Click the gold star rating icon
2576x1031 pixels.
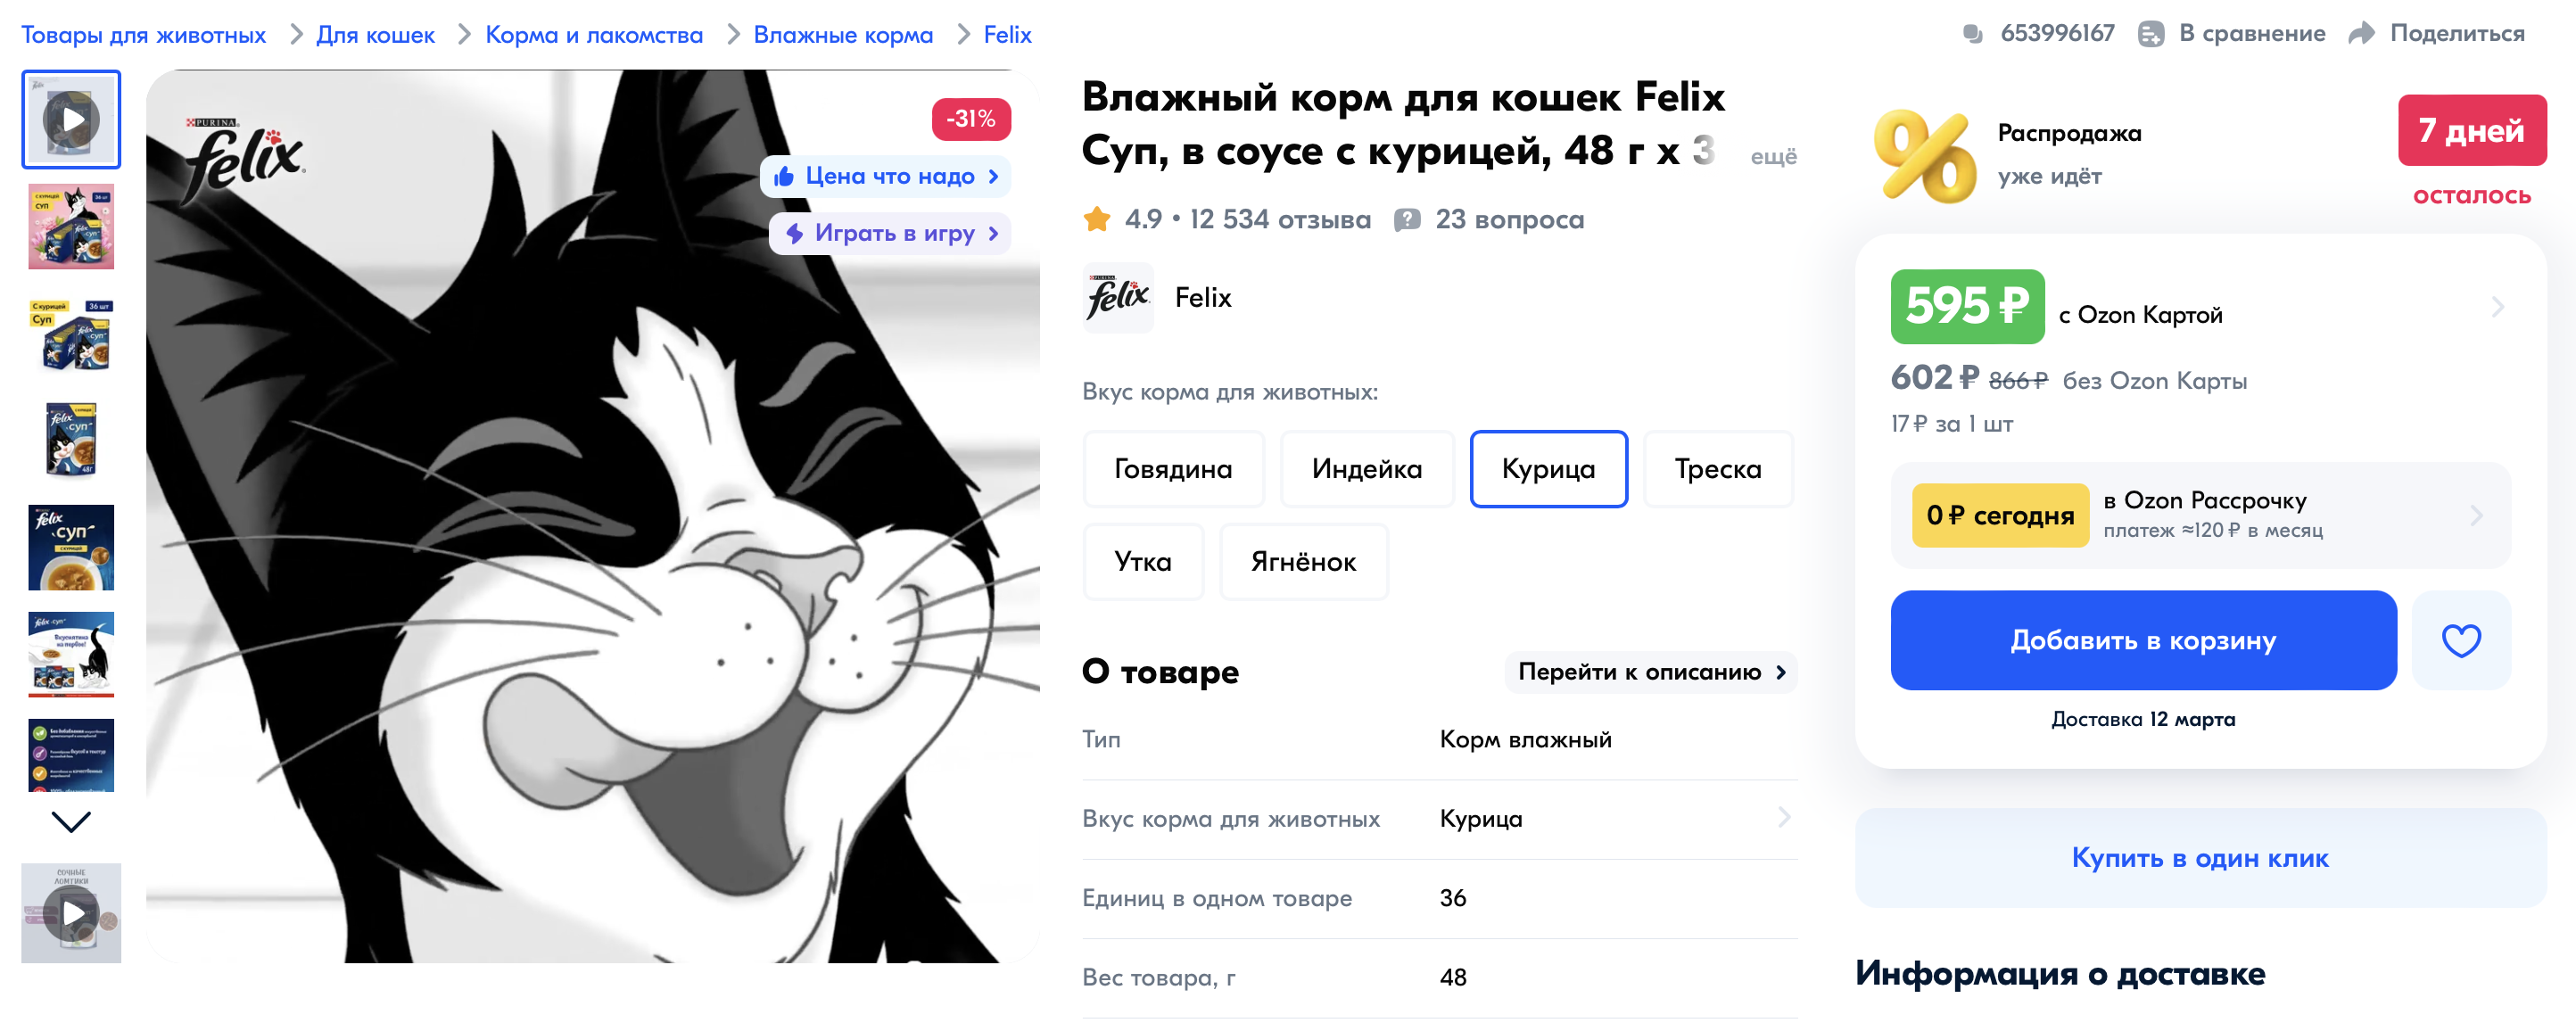pyautogui.click(x=1097, y=219)
